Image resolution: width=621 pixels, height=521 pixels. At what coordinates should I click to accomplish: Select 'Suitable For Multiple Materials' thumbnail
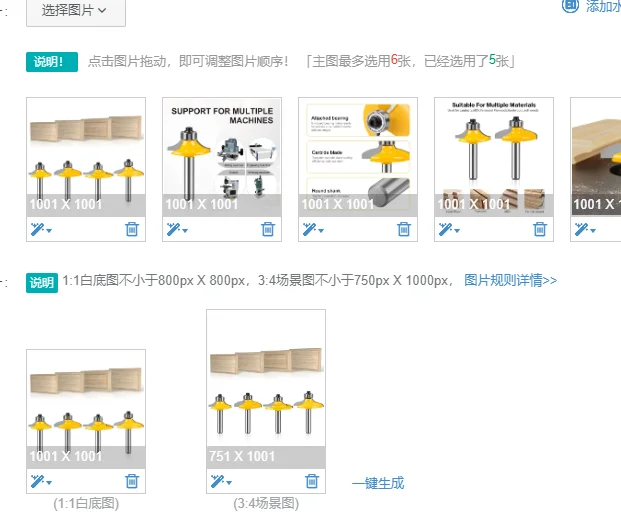494,157
